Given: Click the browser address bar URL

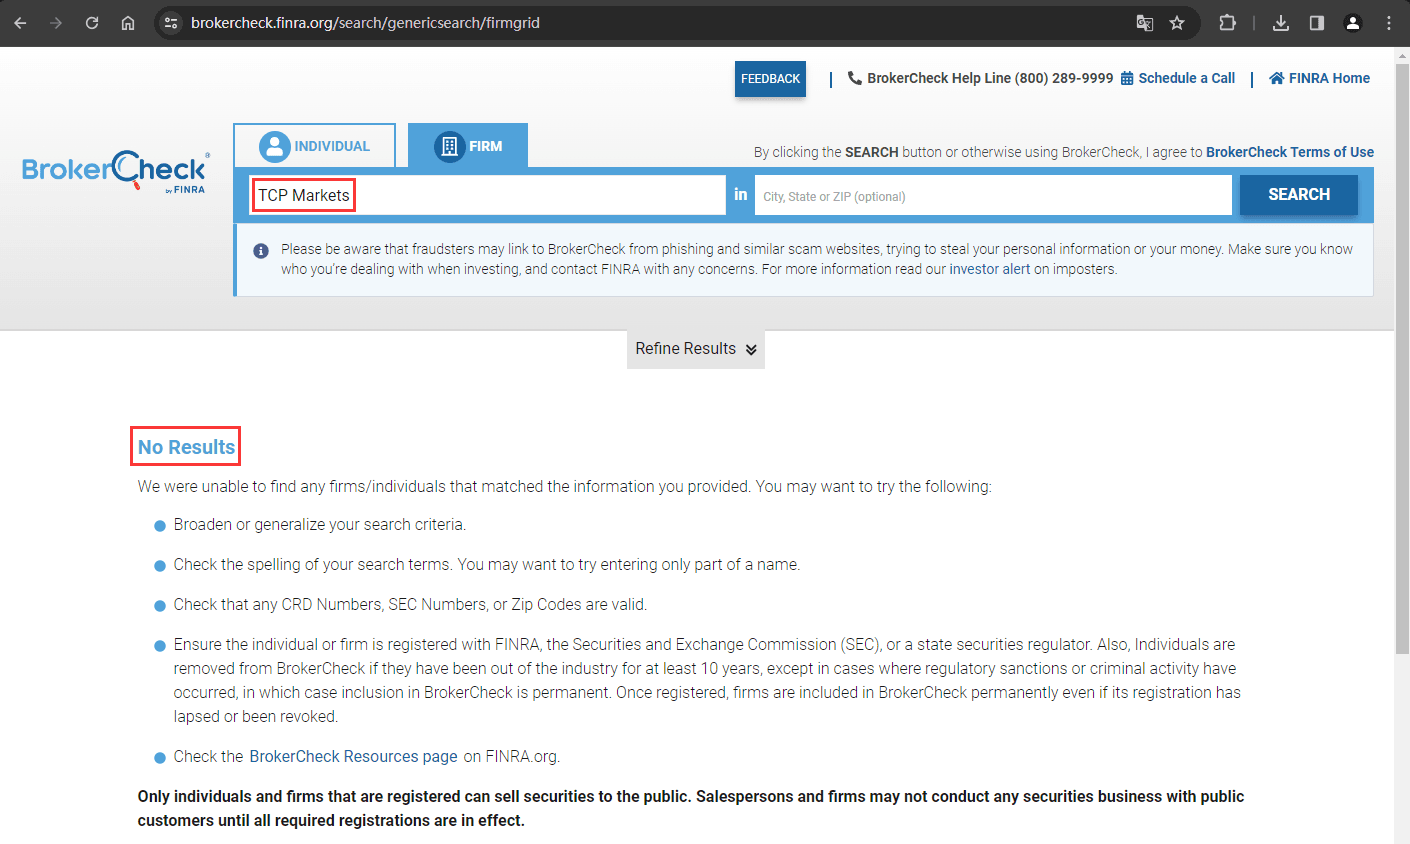Looking at the screenshot, I should [365, 23].
